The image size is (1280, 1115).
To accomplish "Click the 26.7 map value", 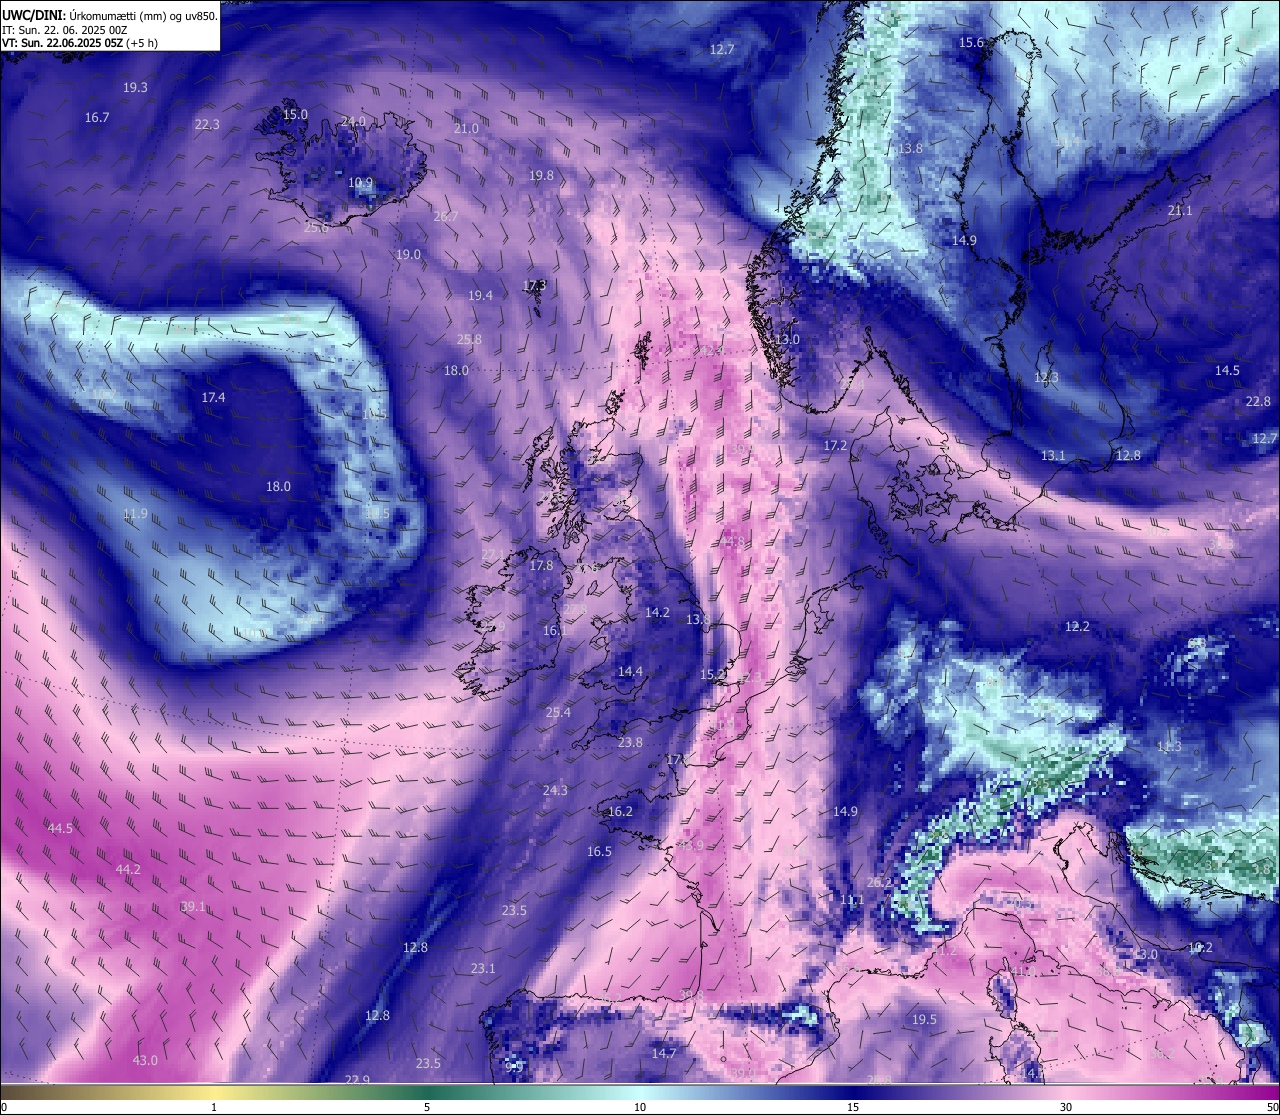I will (x=446, y=217).
